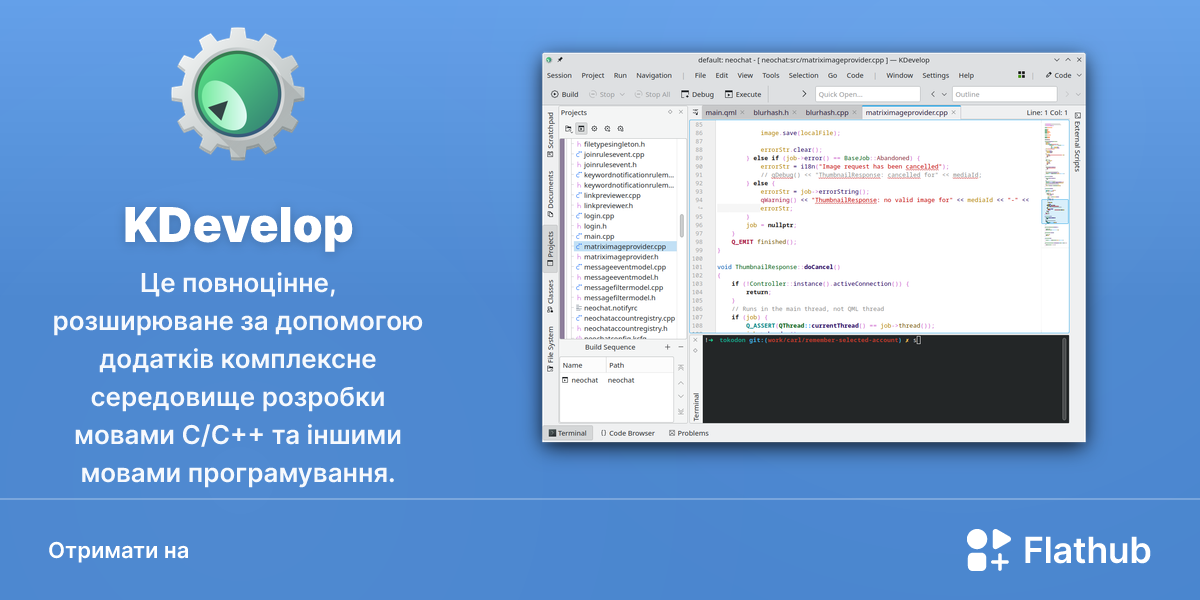Open the Code Browser bottom tab
The height and width of the screenshot is (600, 1200).
pyautogui.click(x=628, y=433)
